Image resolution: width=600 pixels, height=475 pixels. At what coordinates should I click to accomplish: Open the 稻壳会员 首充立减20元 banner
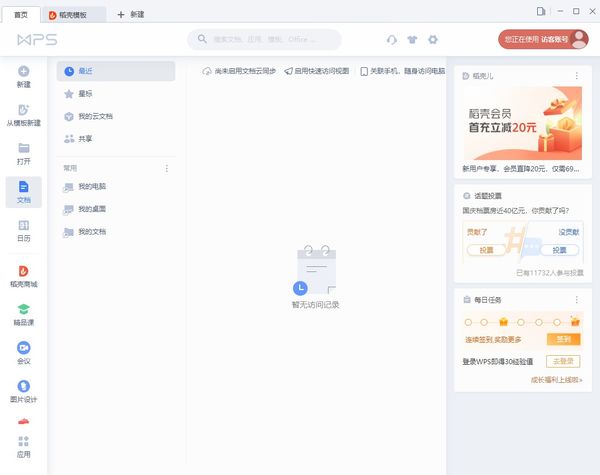click(x=523, y=123)
